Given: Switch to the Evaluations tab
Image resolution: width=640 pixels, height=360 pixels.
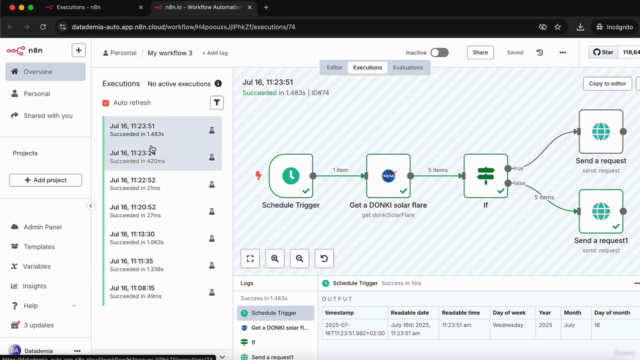Looking at the screenshot, I should point(408,68).
